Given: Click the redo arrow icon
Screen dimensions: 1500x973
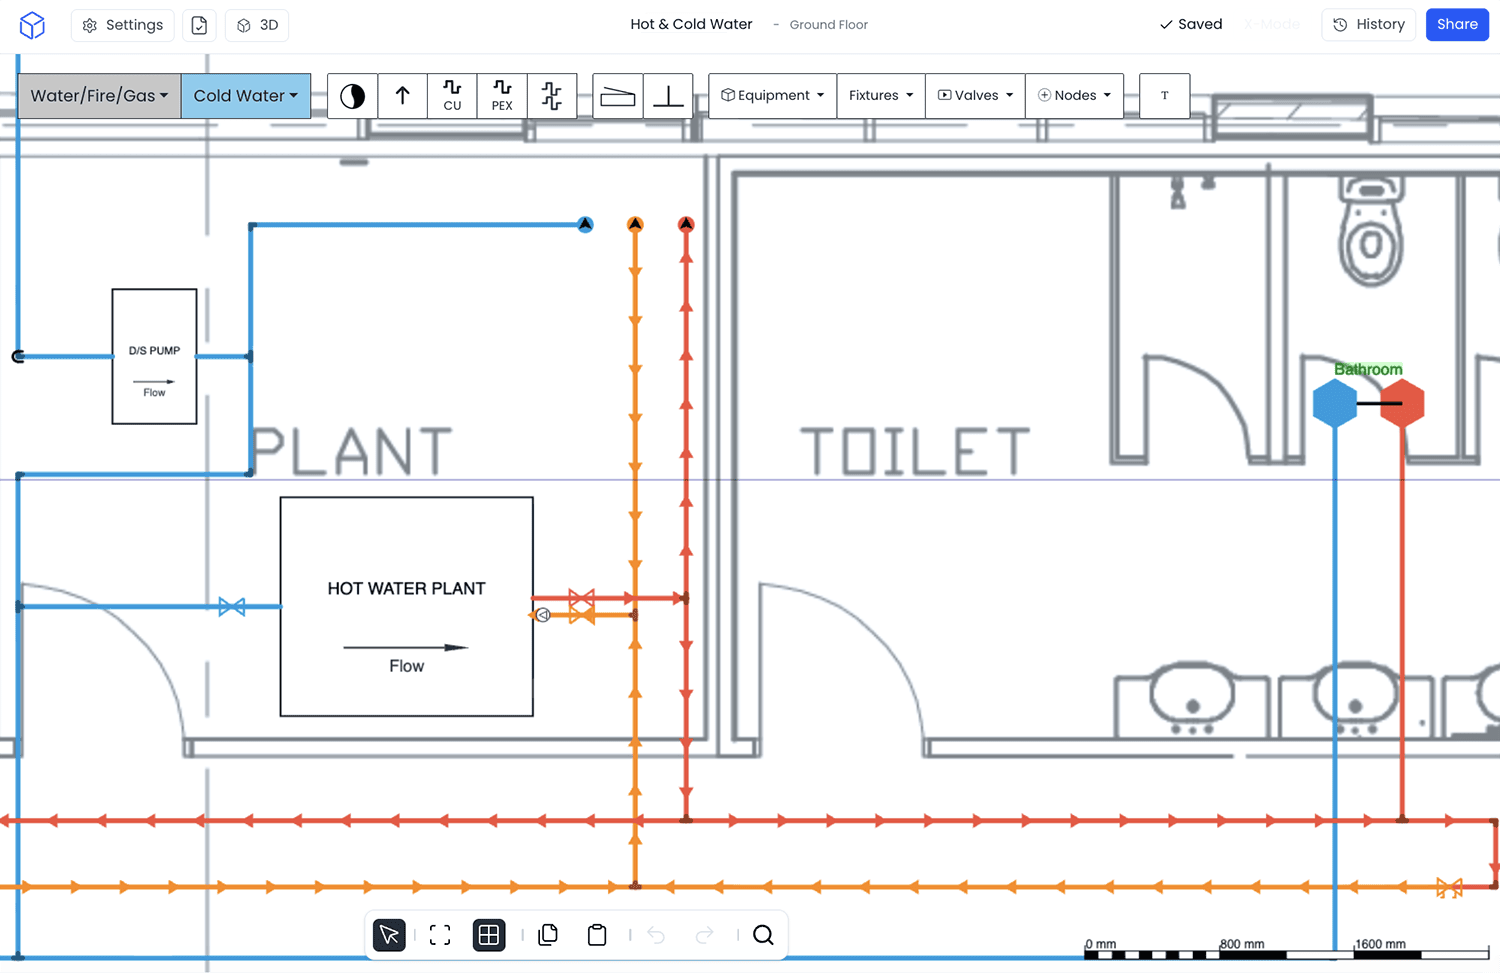Looking at the screenshot, I should pyautogui.click(x=705, y=935).
